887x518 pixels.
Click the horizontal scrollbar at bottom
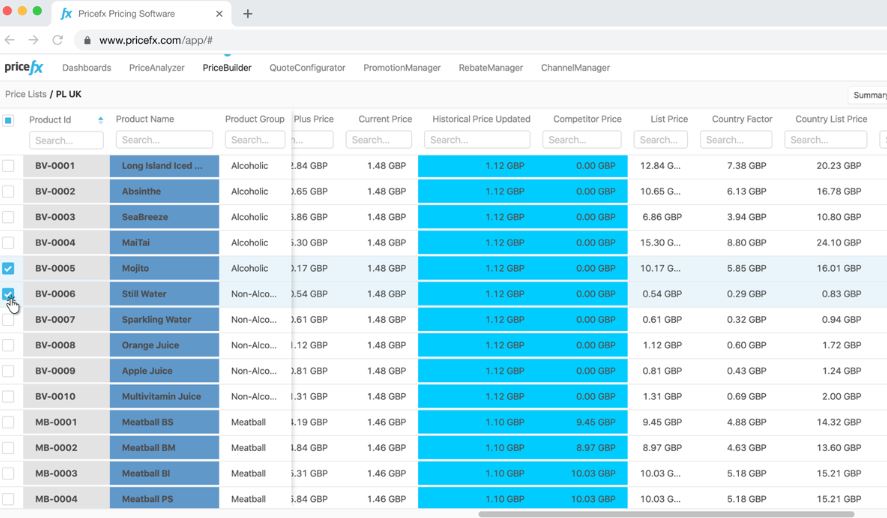pos(666,514)
